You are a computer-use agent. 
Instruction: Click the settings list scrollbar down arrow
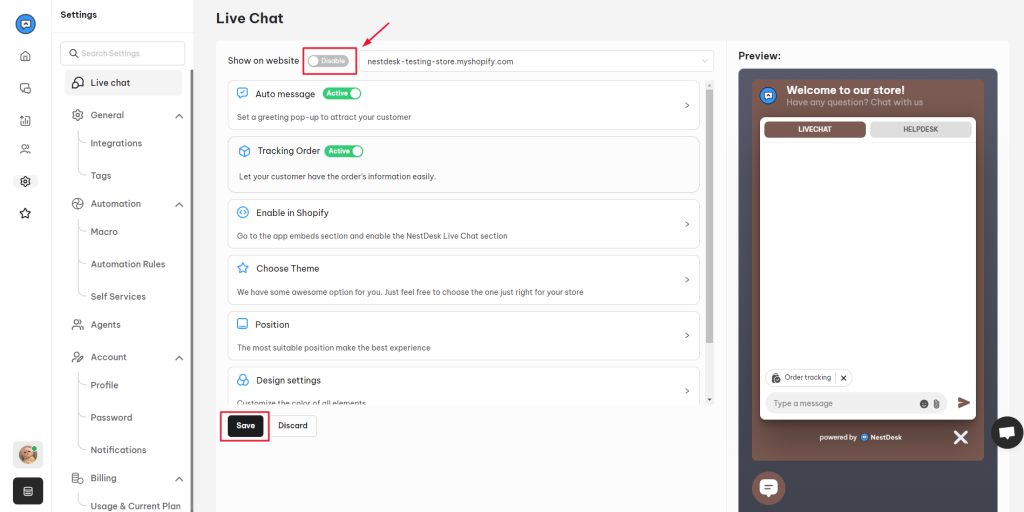[x=710, y=399]
